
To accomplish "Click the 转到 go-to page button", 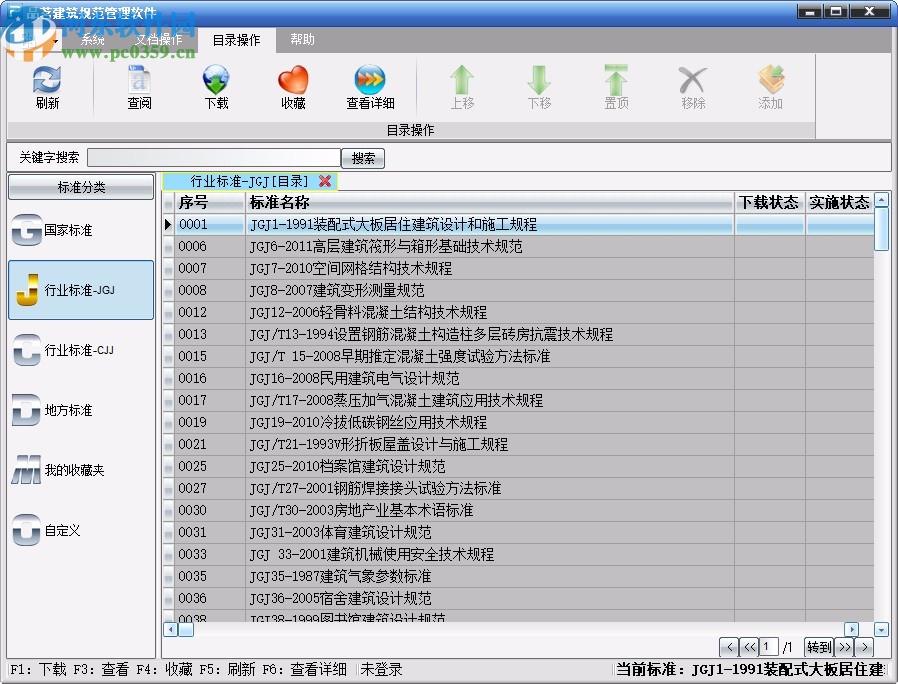I will [818, 647].
